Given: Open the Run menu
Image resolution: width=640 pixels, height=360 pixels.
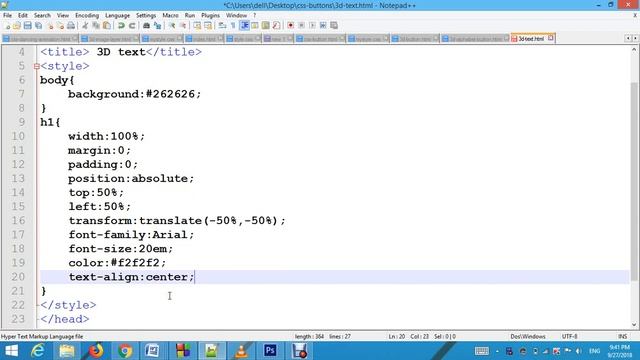Looking at the screenshot, I should 190,16.
